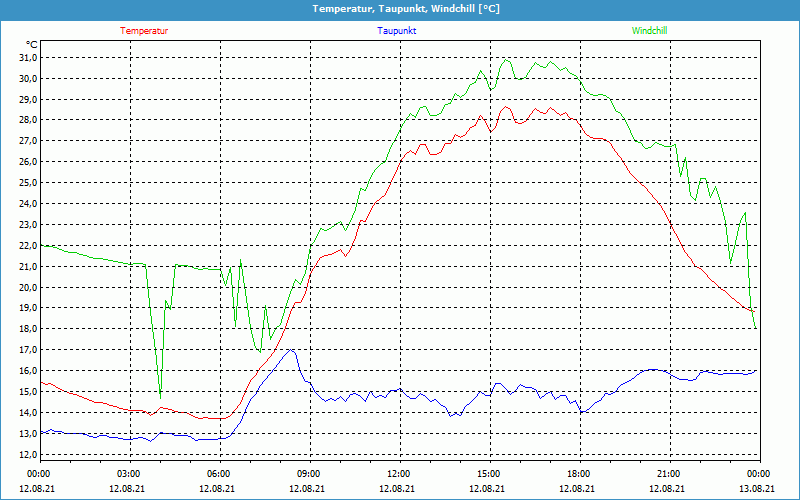Click the 26,0 y-axis value
The image size is (800, 500).
(29, 162)
